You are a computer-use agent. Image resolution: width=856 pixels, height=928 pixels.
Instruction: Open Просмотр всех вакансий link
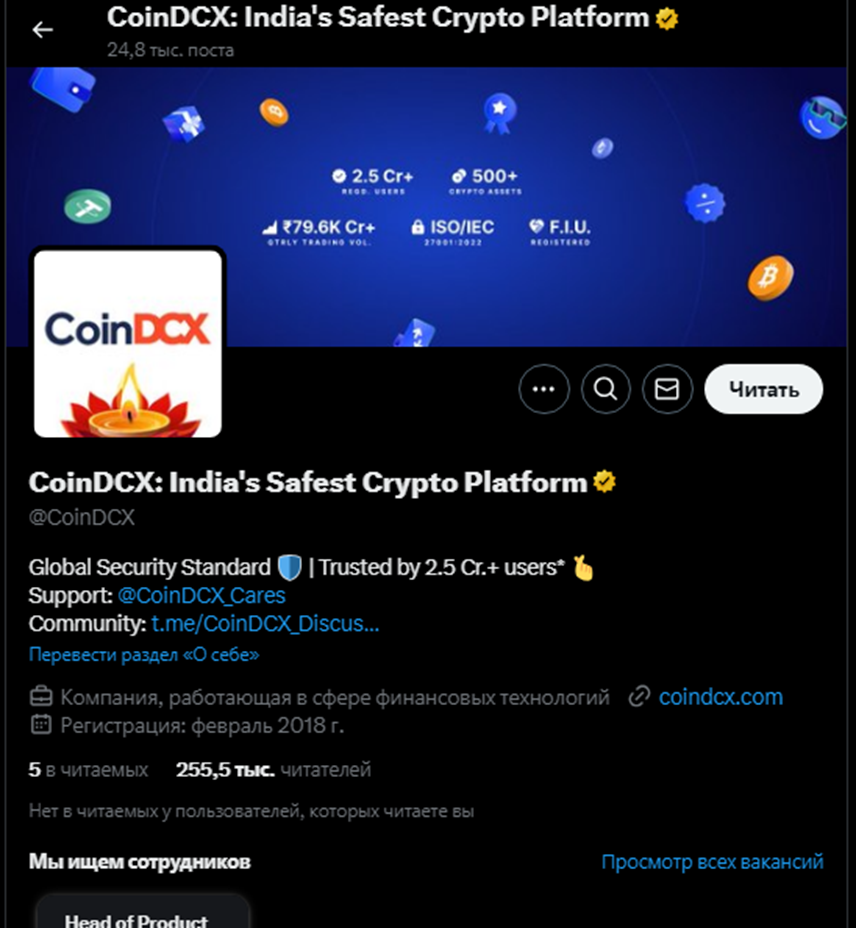712,862
